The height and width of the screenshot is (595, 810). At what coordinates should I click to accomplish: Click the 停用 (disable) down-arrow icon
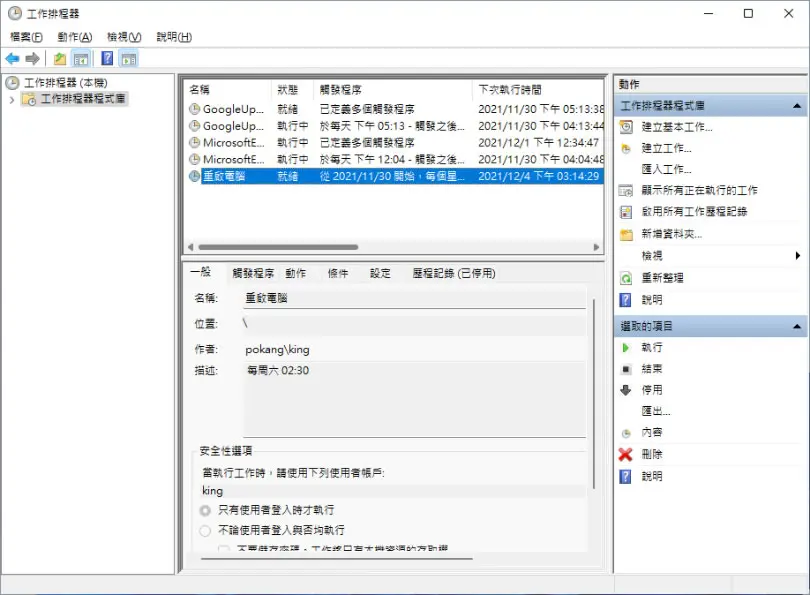(x=626, y=390)
